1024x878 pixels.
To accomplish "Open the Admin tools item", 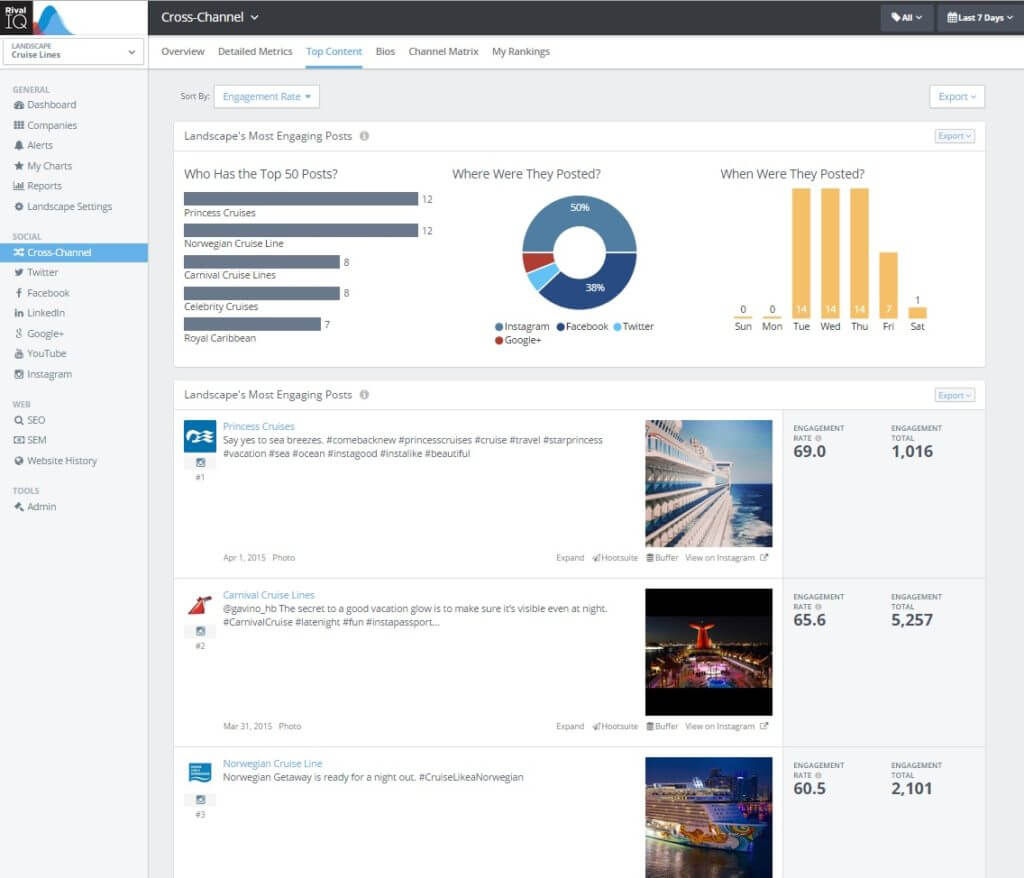I will [35, 506].
